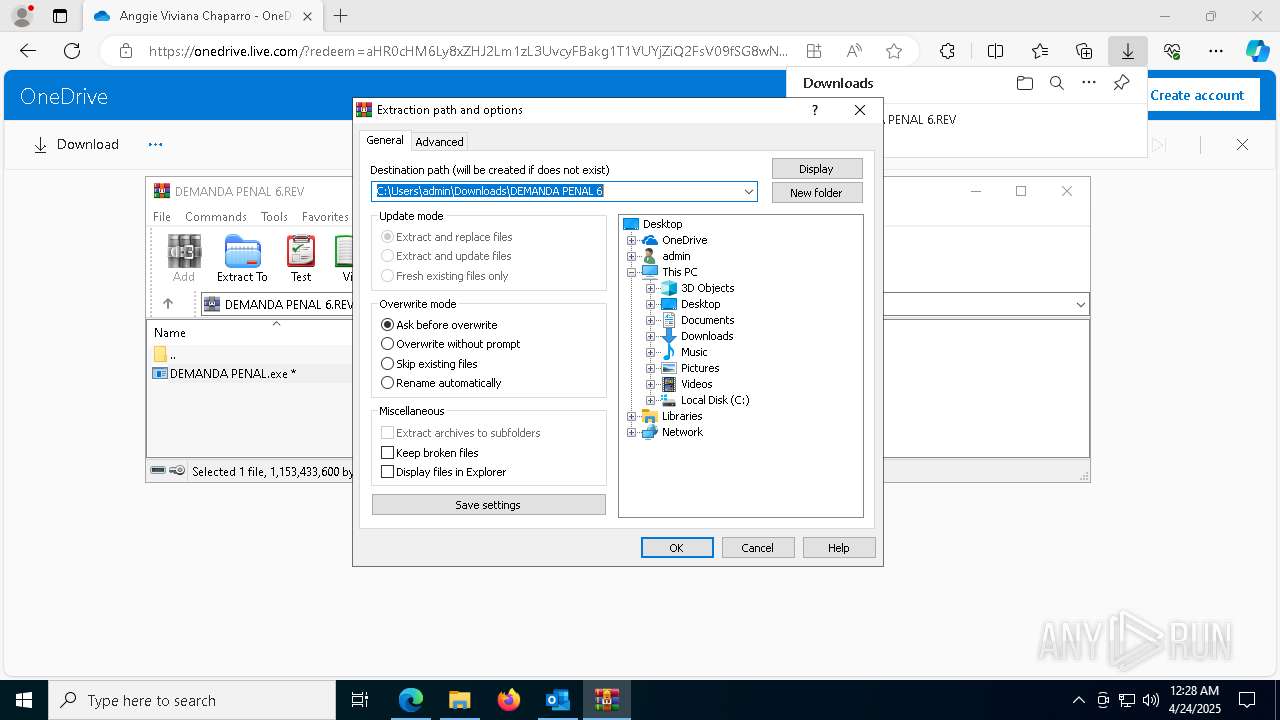Viewport: 1280px width, 720px height.
Task: Open Collections icon in Edge
Action: point(1084,51)
